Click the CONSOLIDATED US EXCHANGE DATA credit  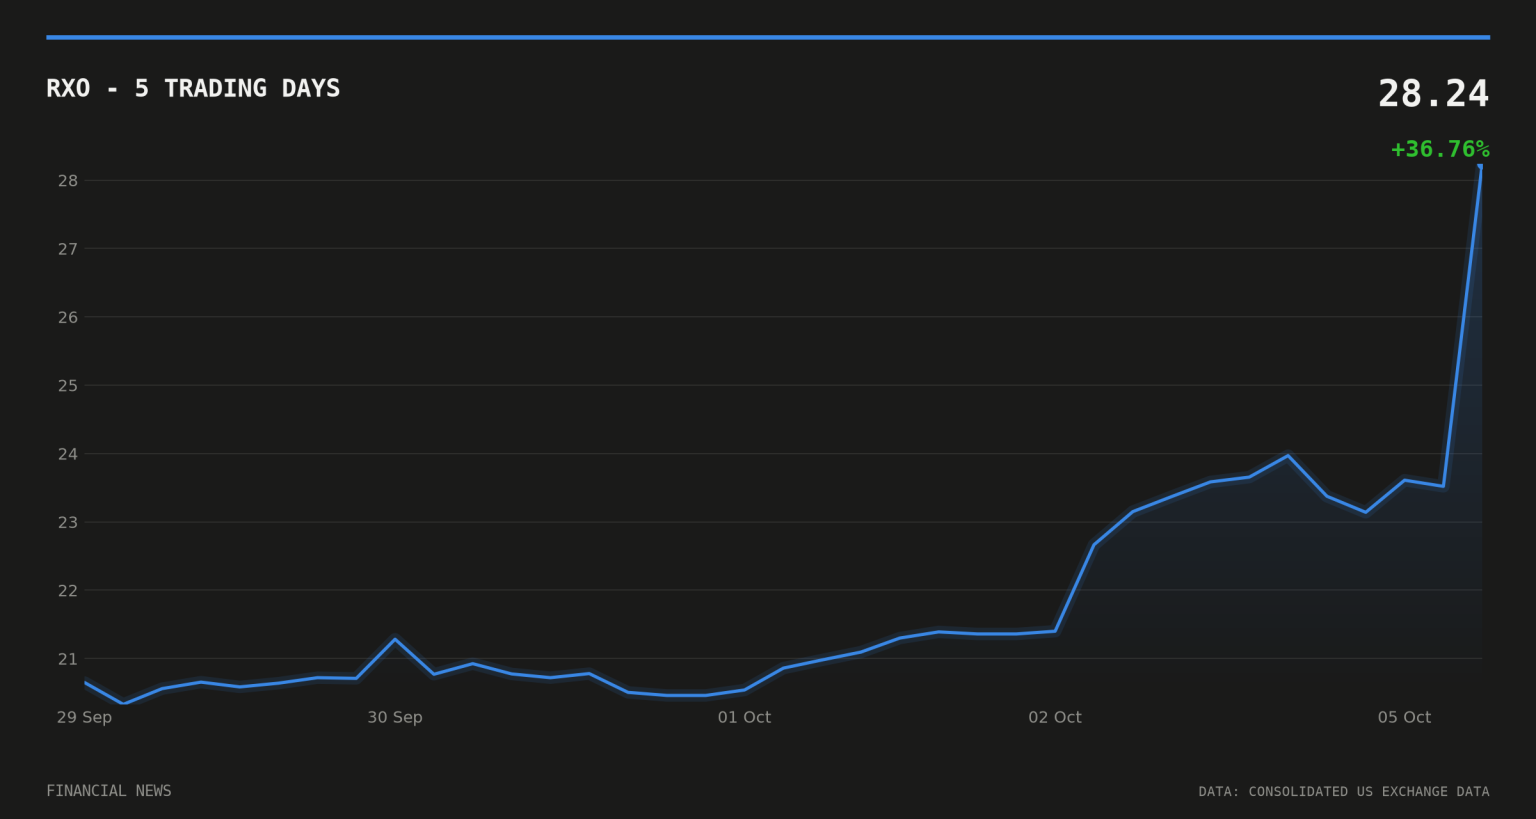pos(1369,791)
